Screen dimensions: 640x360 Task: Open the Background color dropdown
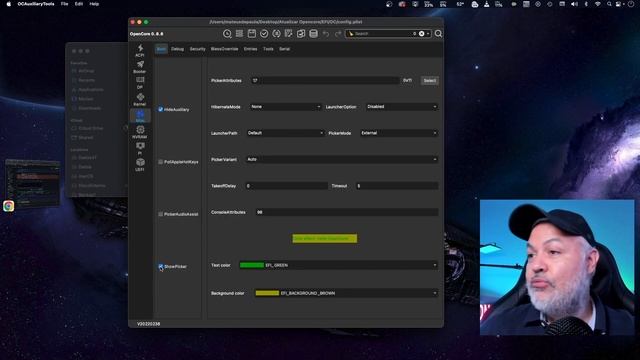[x=347, y=293]
